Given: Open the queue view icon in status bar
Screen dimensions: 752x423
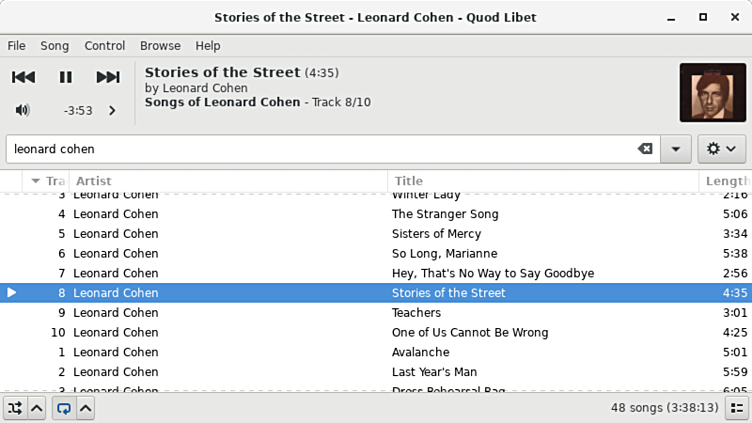Looking at the screenshot, I should coord(736,408).
